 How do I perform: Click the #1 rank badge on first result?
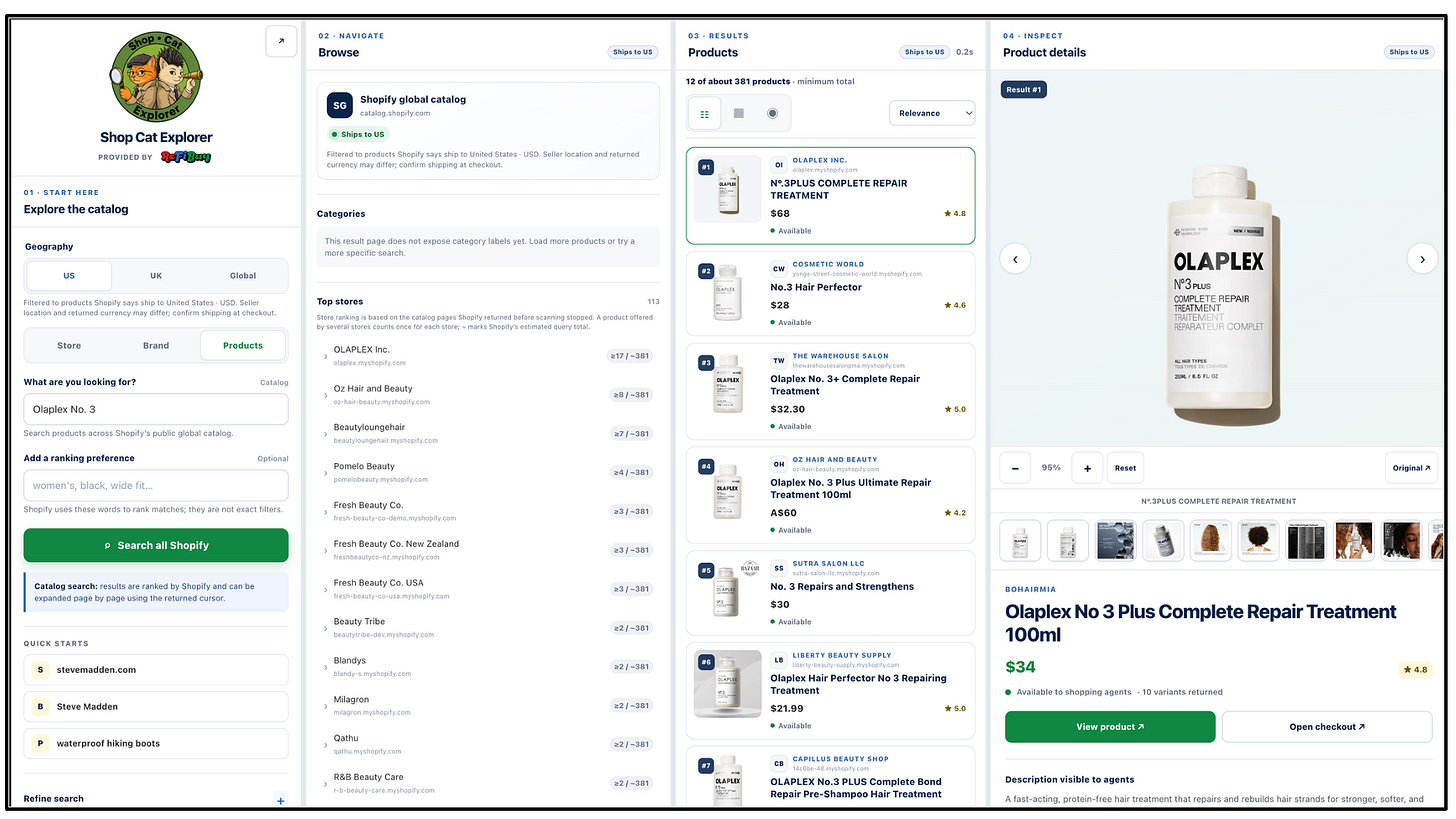pos(706,167)
